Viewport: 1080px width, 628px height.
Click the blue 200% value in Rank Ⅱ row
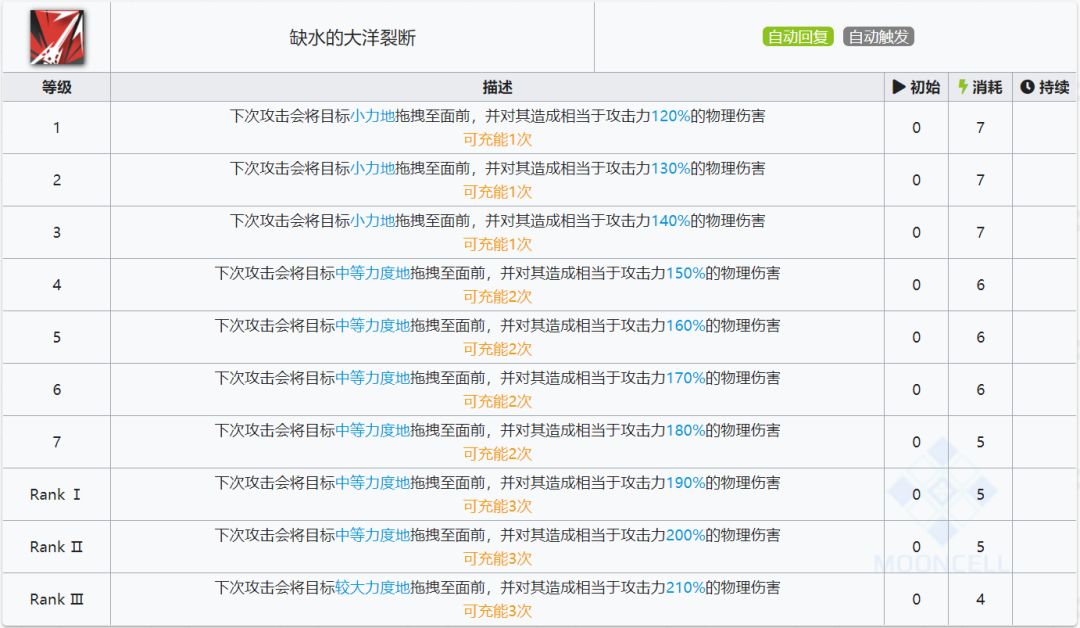click(x=685, y=535)
